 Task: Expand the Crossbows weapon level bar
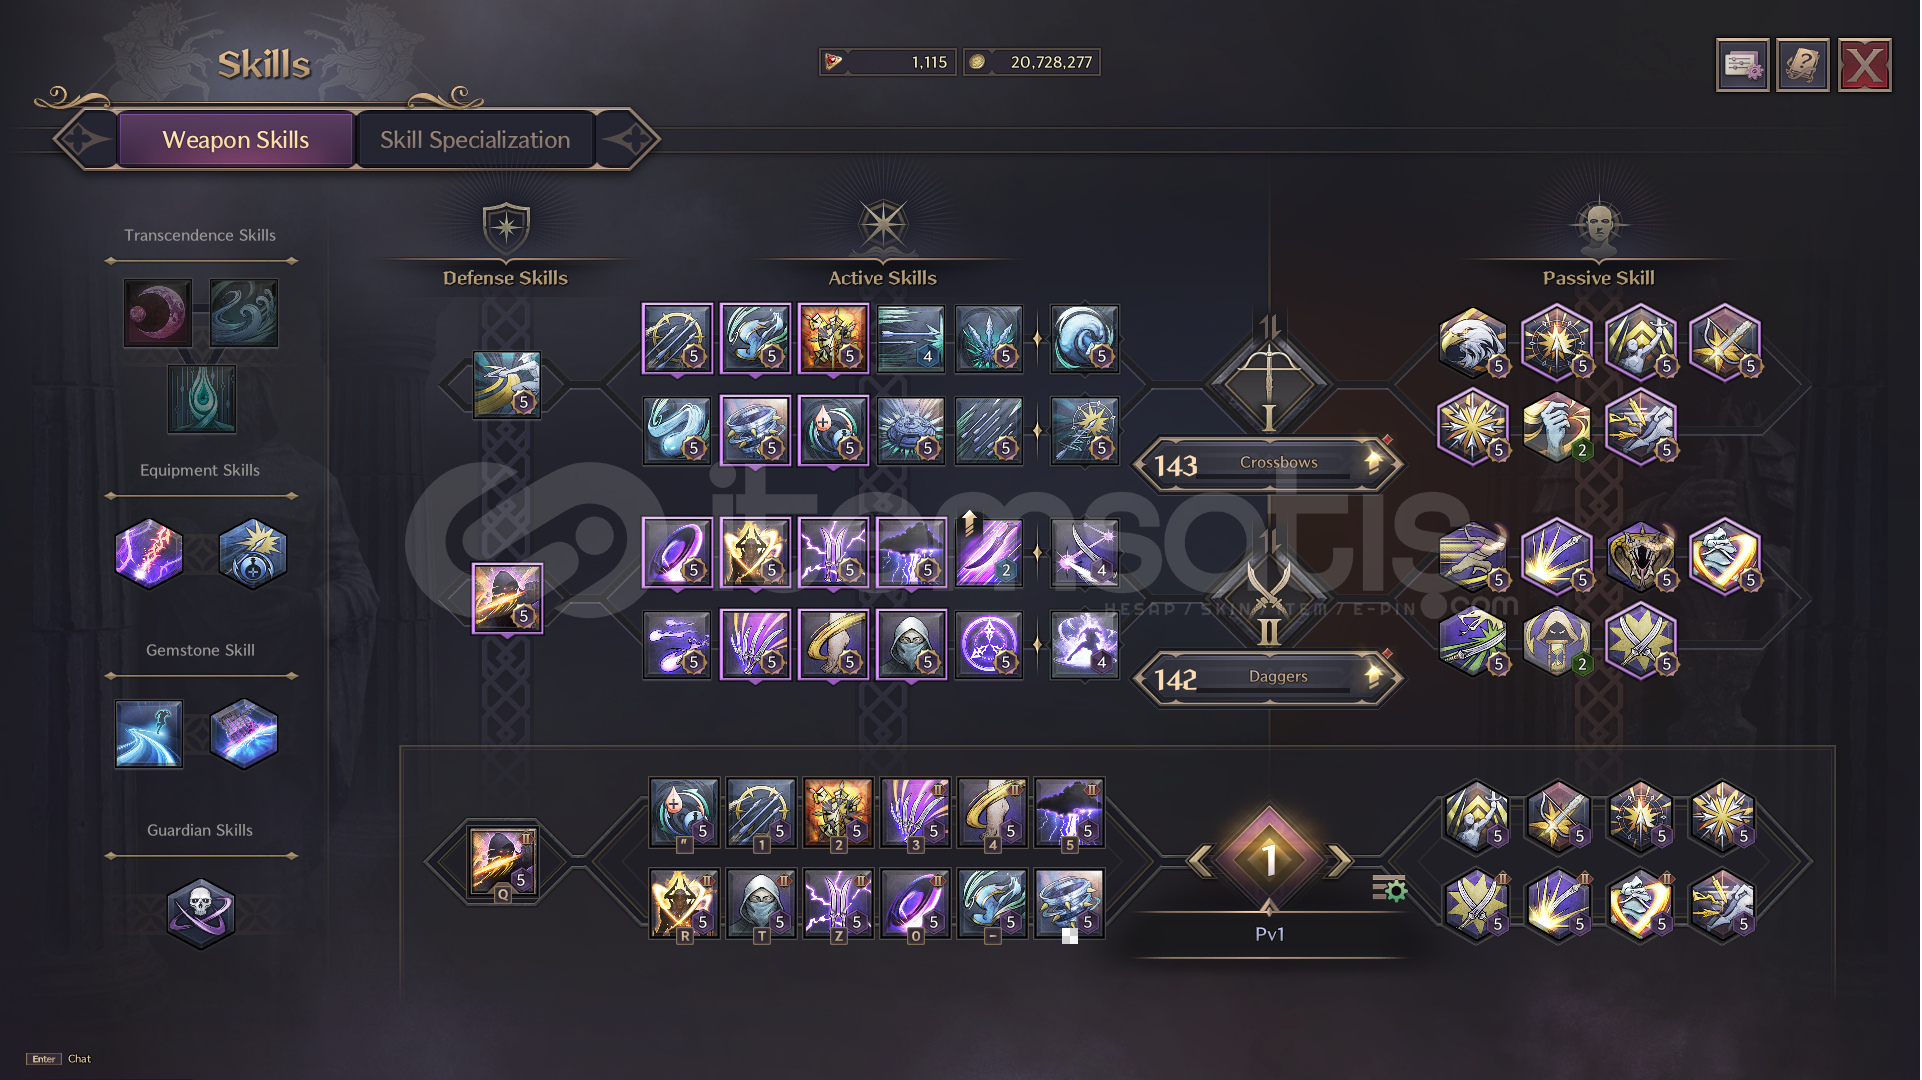click(x=1269, y=464)
